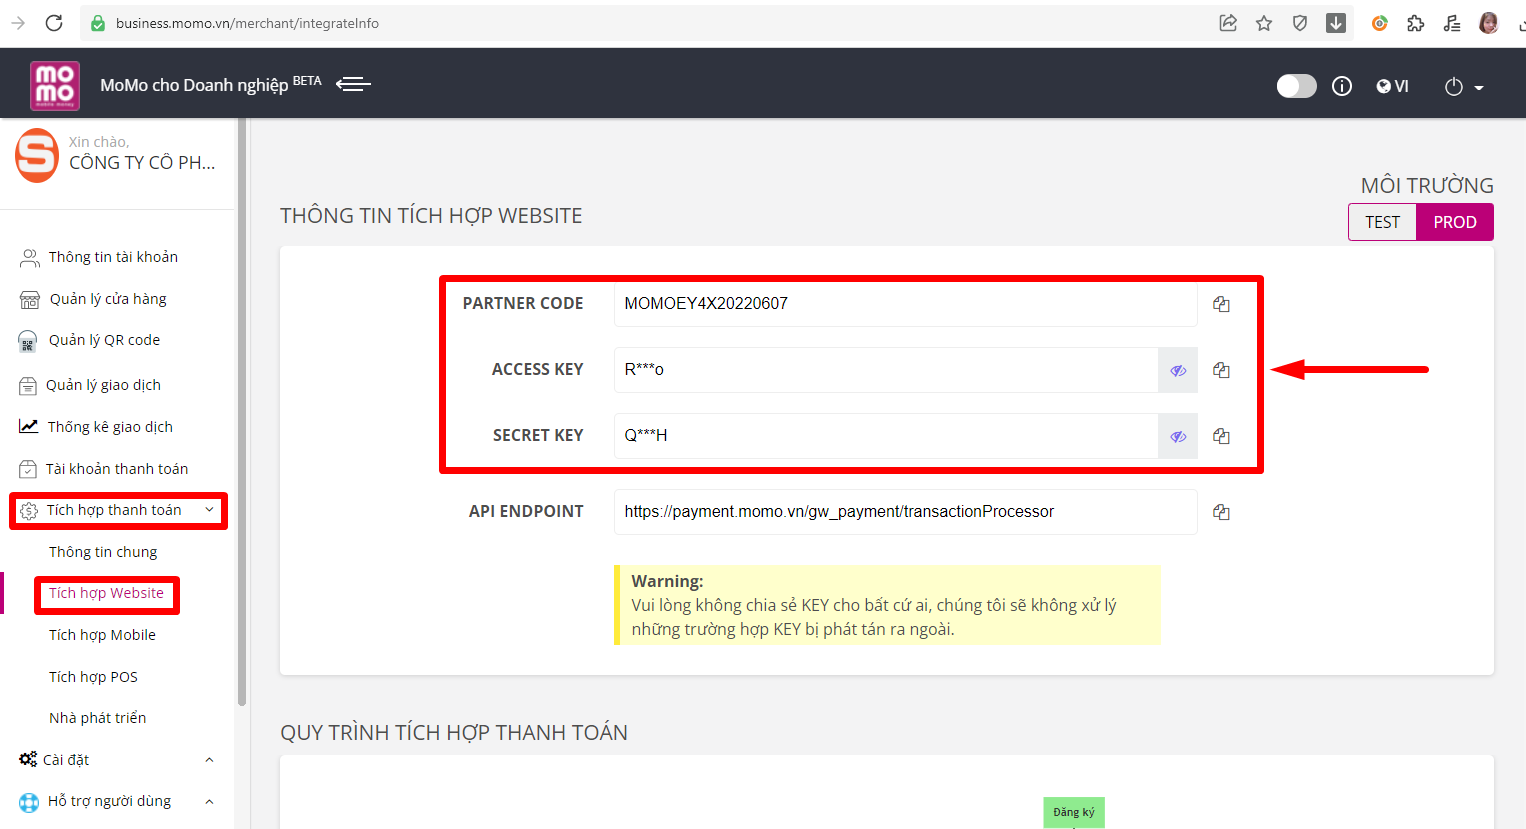
Task: Reveal the hidden Access Key
Action: pos(1178,370)
